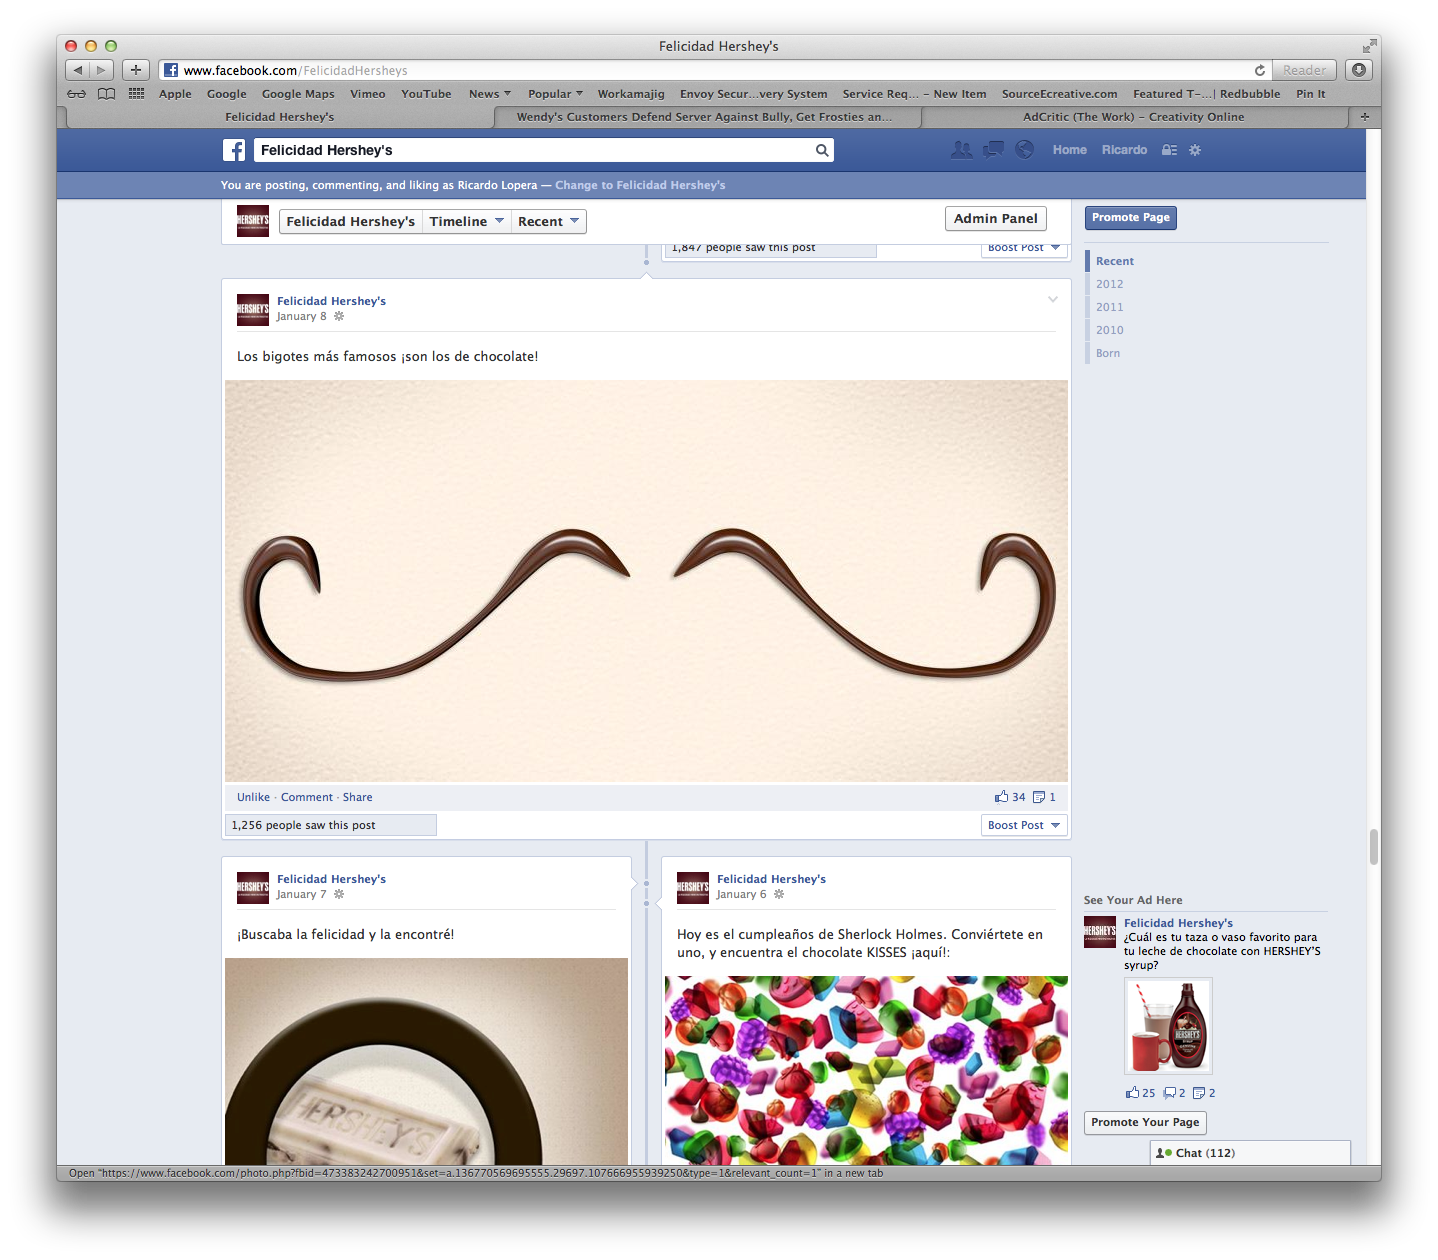Click Comment on the mustache post
The width and height of the screenshot is (1438, 1260).
click(x=307, y=797)
